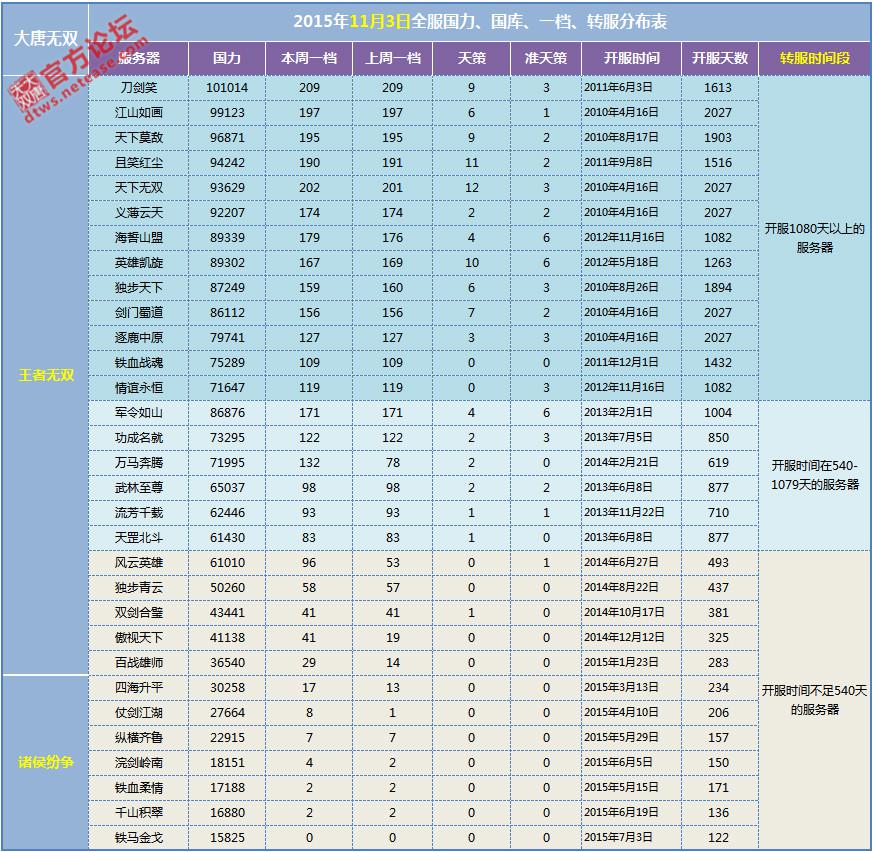Screen dimensions: 873x852
Task: Click the 开服时间不足540天的服务器 cell
Action: (815, 700)
